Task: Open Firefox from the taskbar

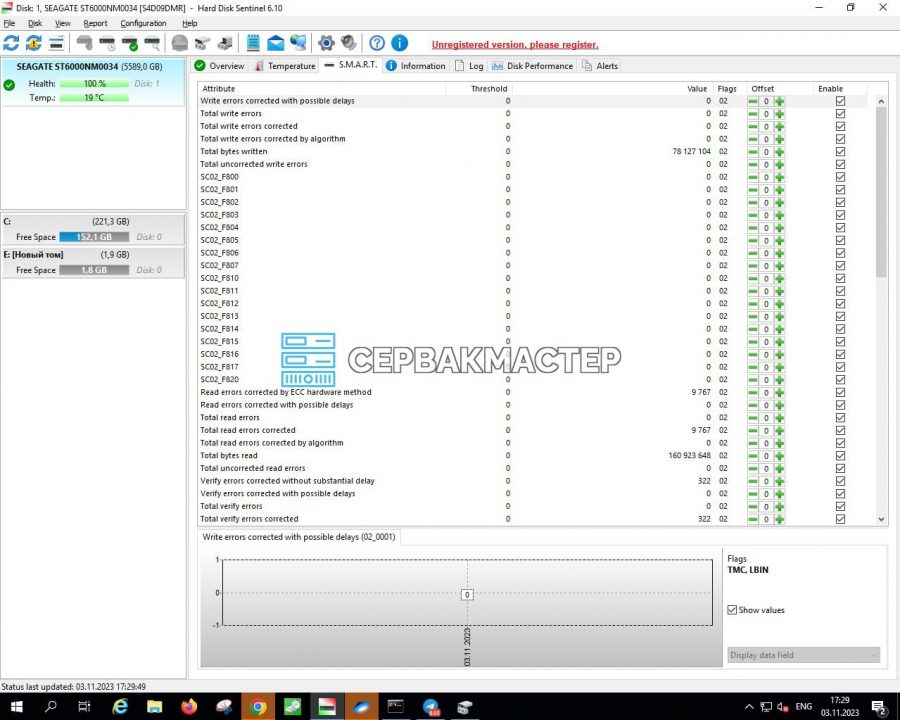Action: click(x=189, y=706)
